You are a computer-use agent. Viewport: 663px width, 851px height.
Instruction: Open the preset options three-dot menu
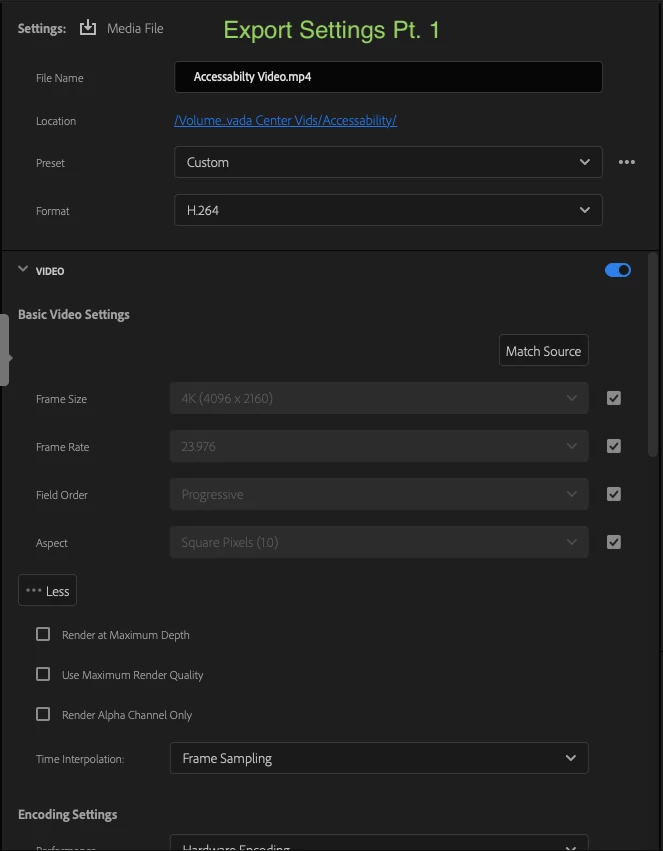click(x=627, y=162)
